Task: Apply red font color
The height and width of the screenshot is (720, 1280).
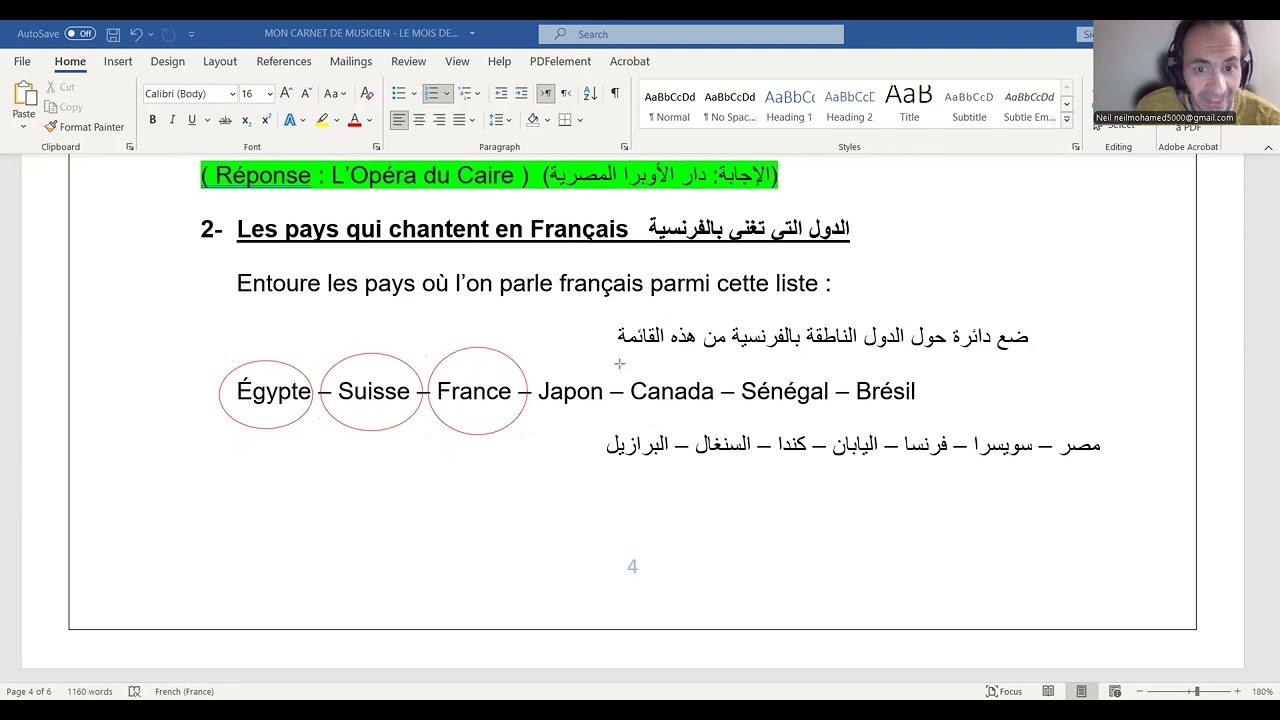Action: click(354, 120)
